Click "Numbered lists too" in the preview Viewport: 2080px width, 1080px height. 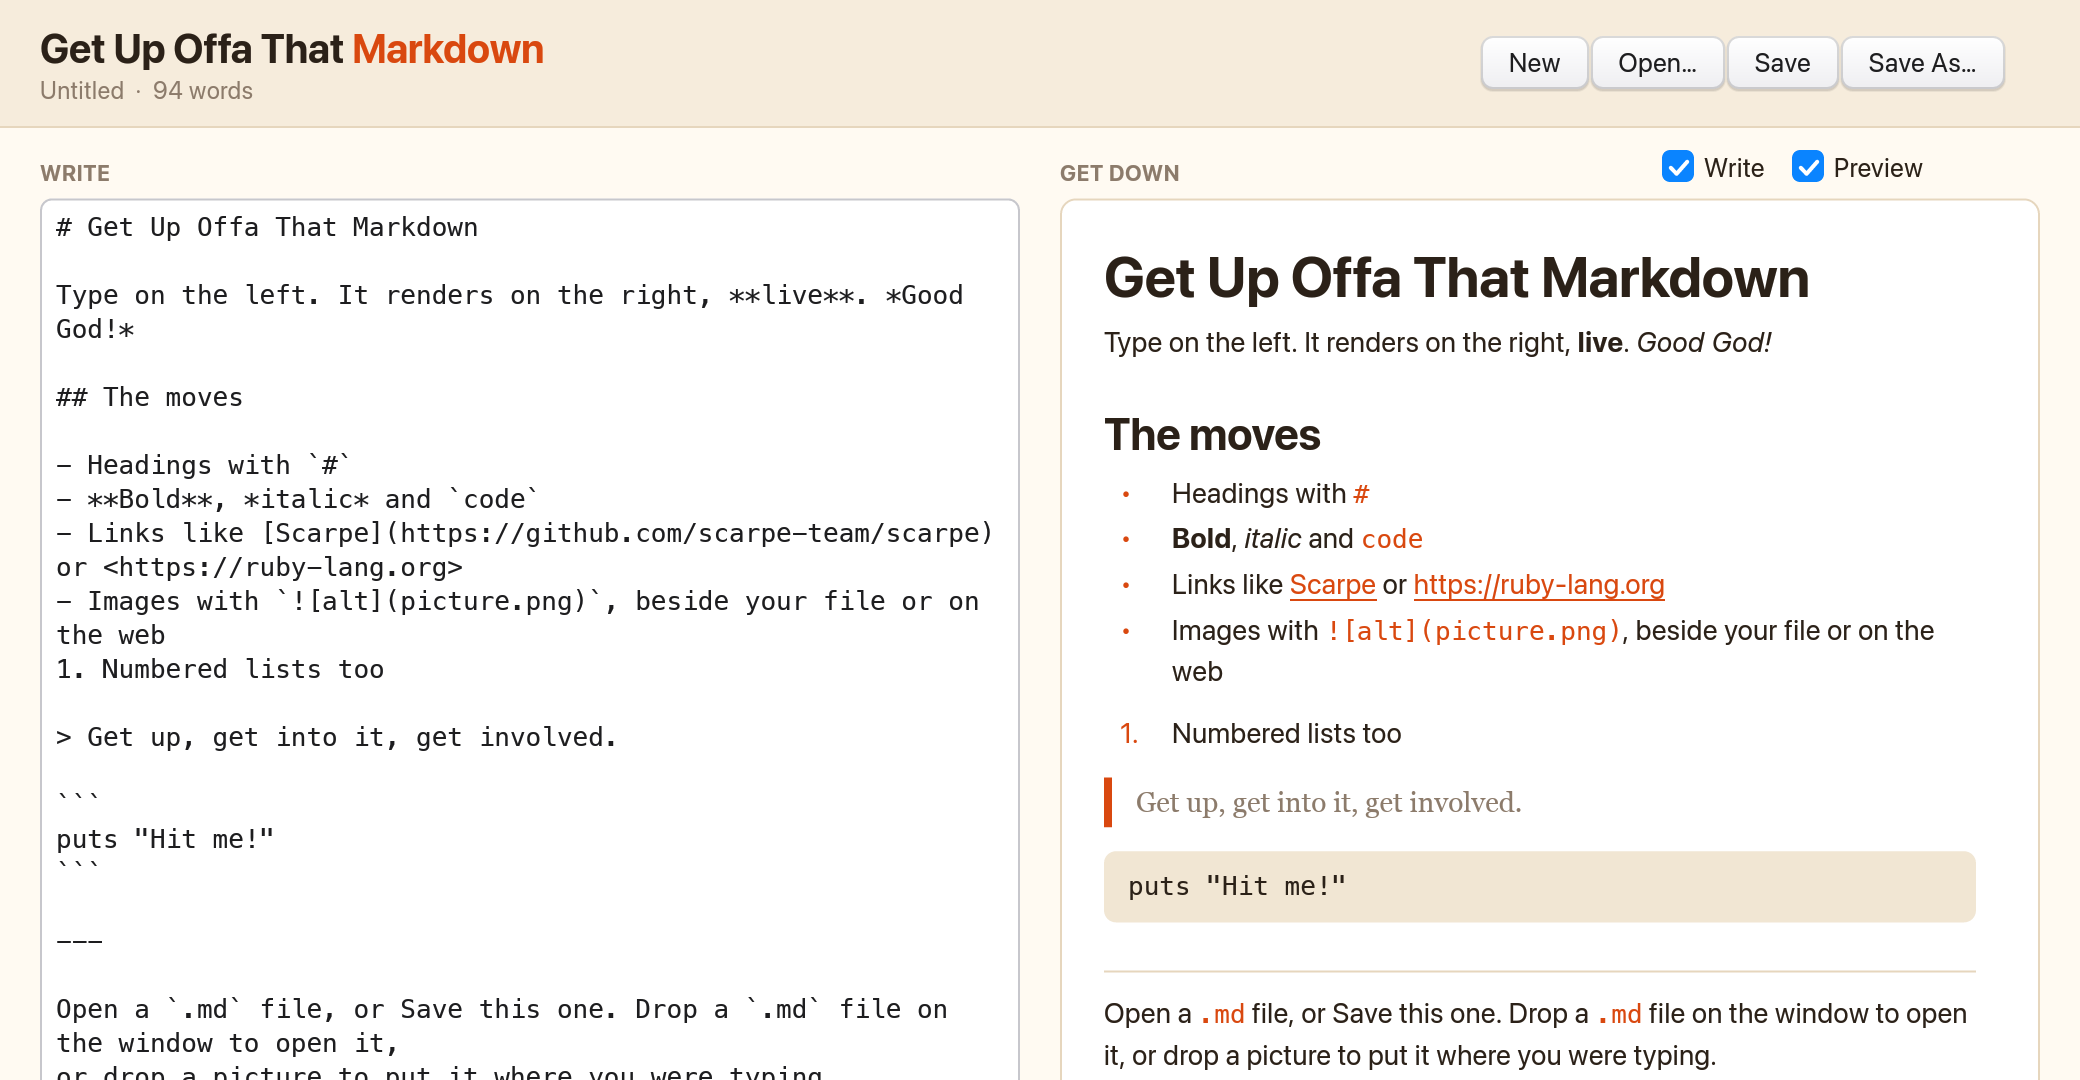click(x=1286, y=734)
